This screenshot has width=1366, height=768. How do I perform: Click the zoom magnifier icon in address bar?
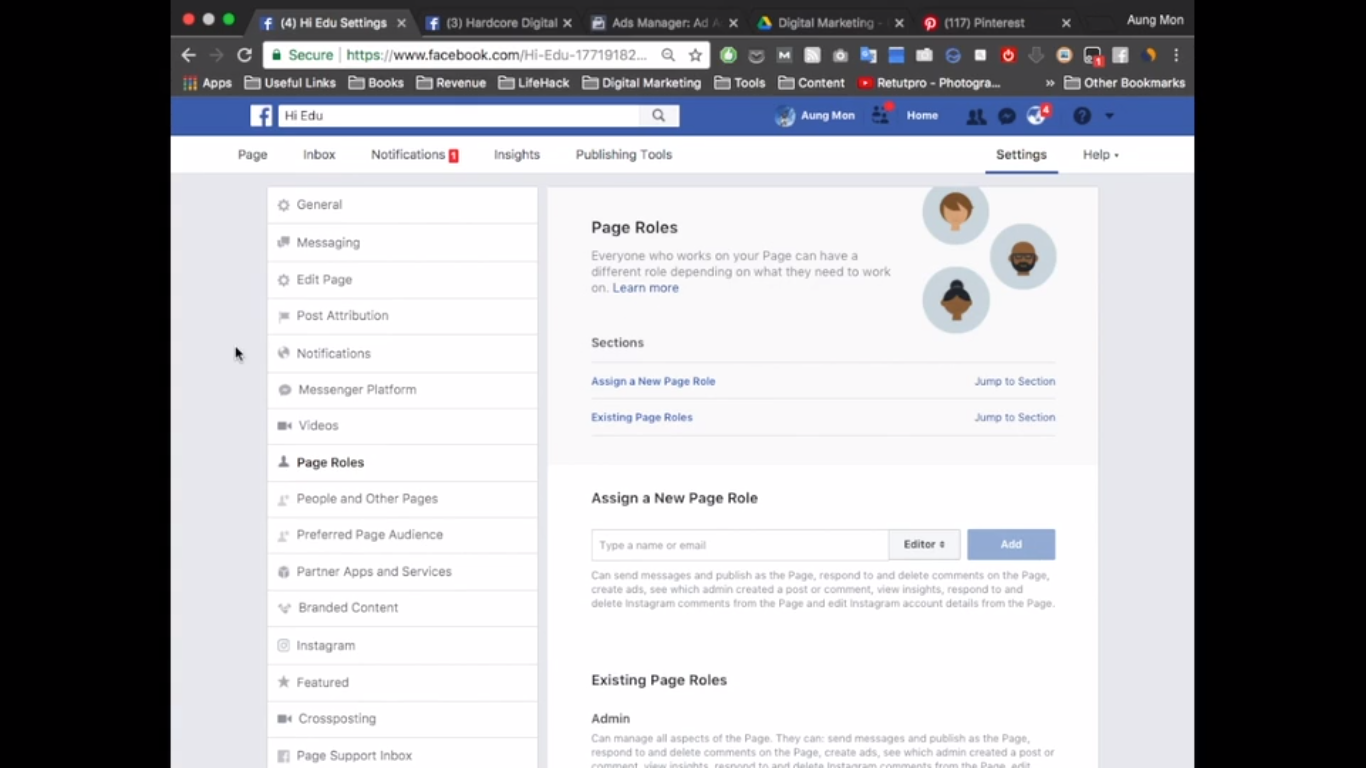click(668, 55)
